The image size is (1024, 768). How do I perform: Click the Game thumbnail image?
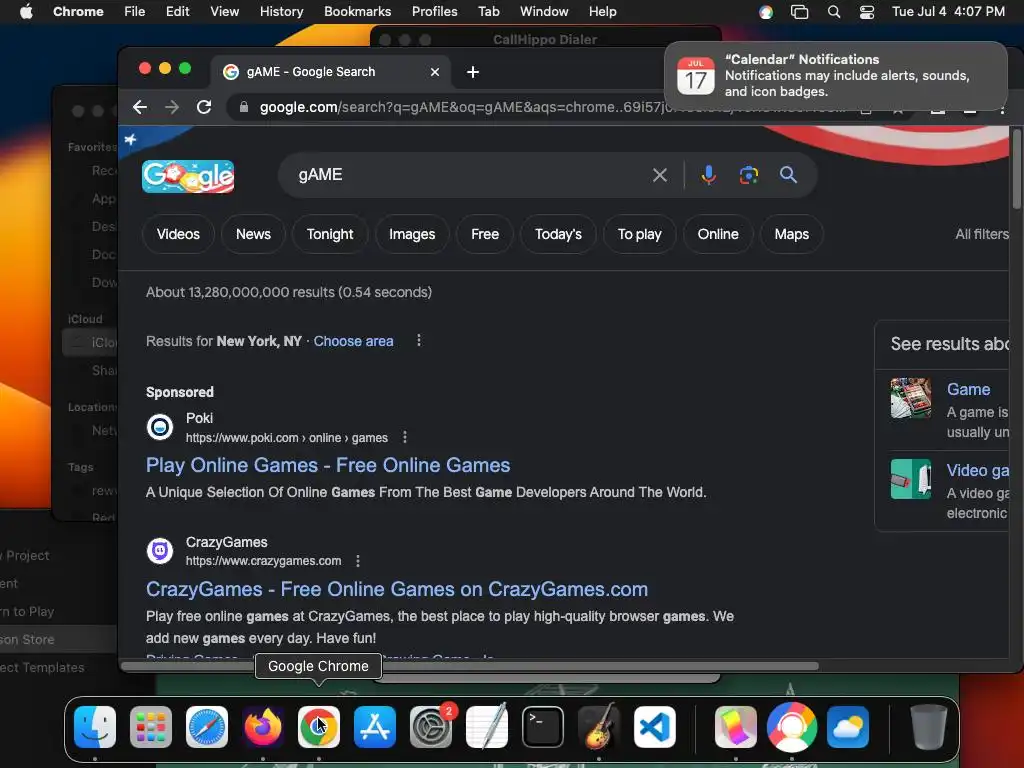coord(911,398)
